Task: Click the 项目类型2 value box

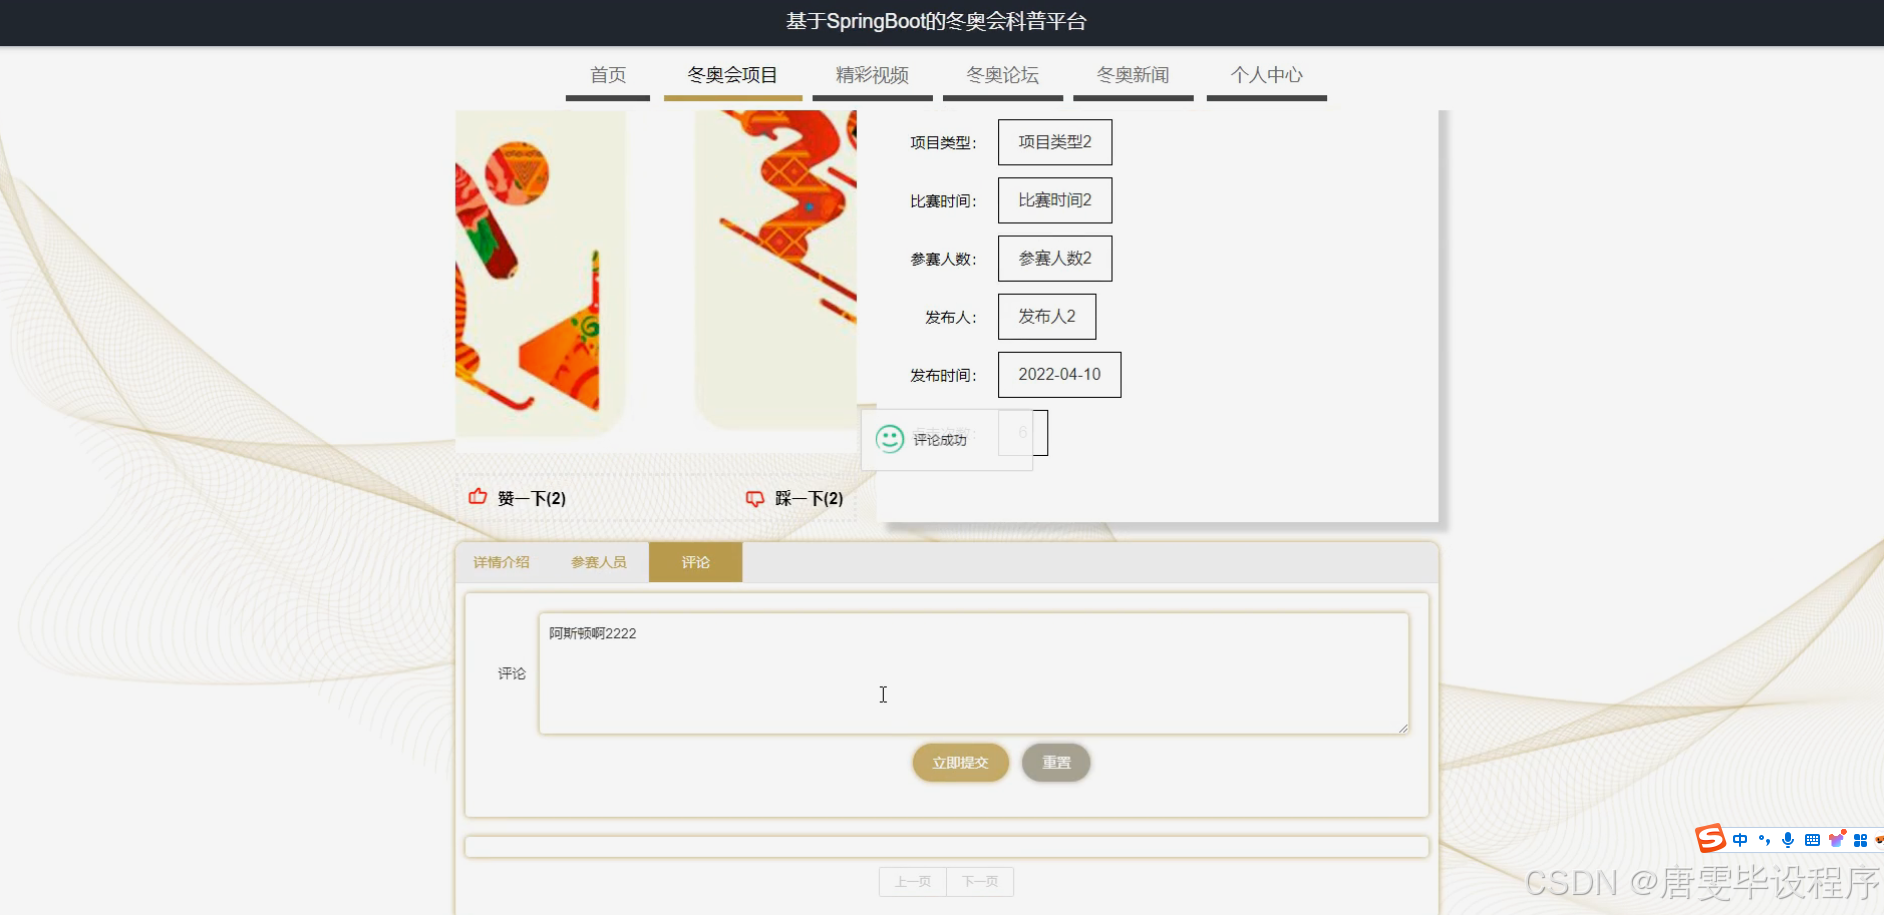Action: [1055, 142]
